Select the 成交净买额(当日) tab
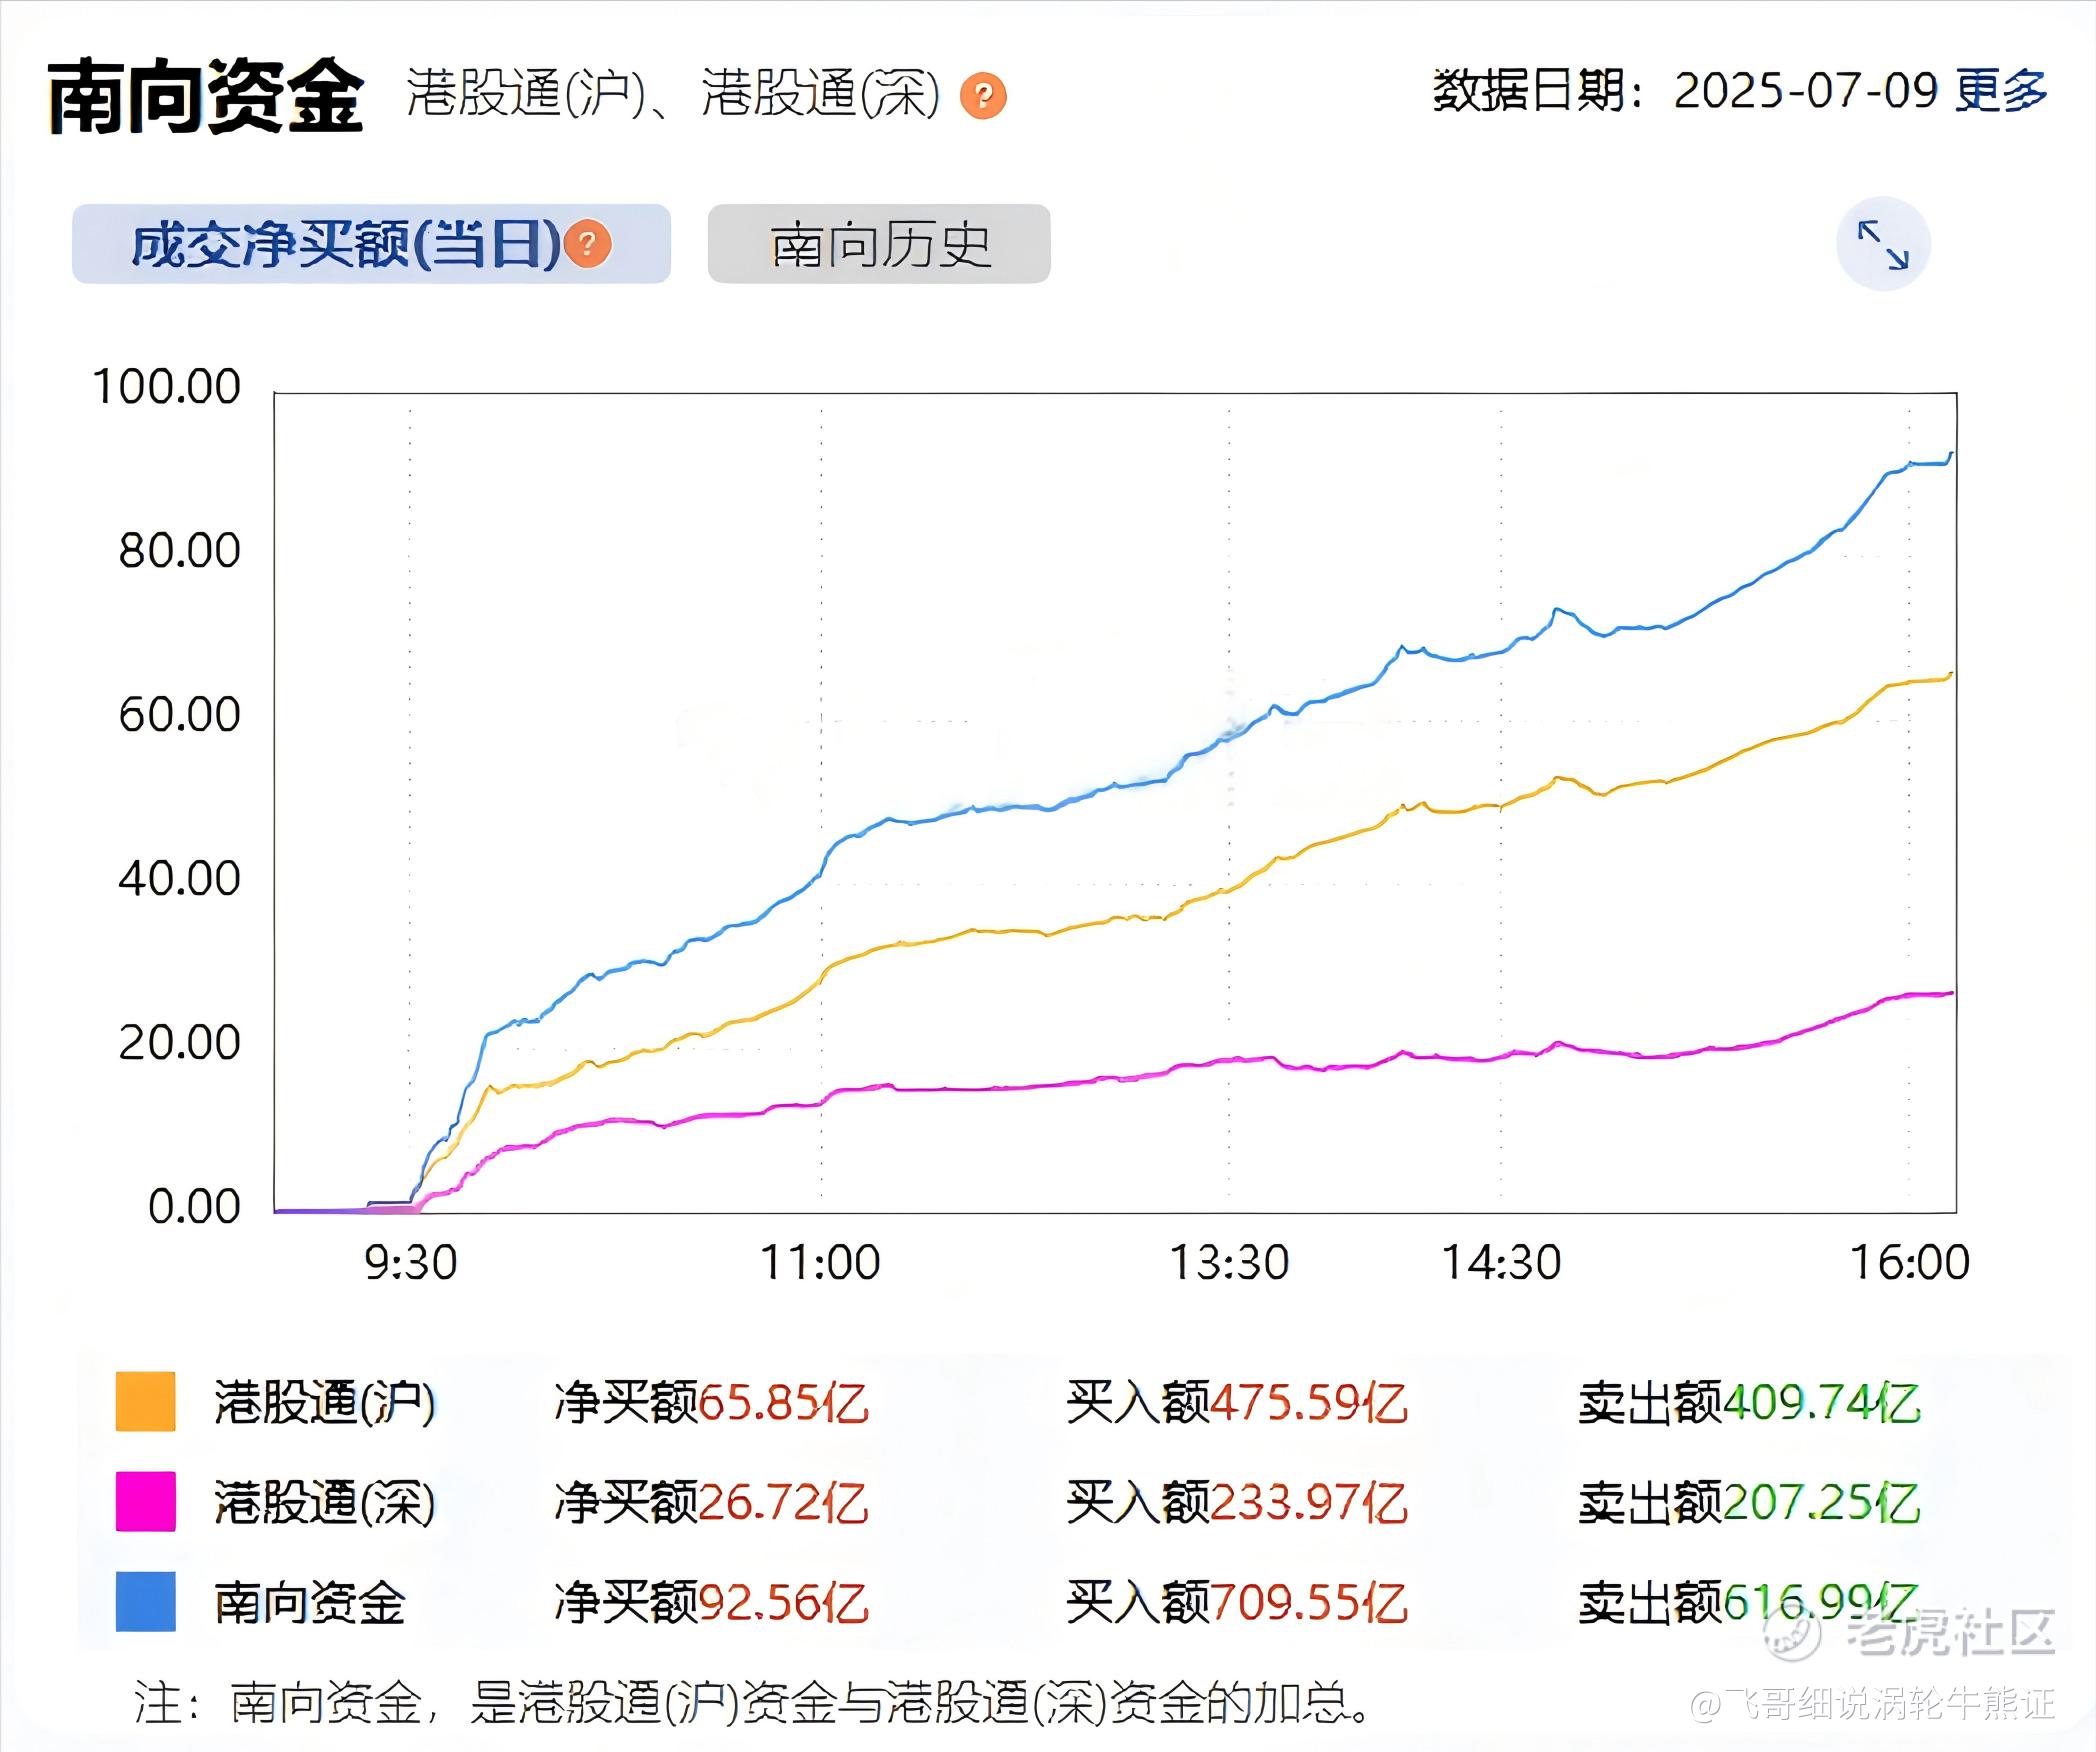 tap(371, 244)
